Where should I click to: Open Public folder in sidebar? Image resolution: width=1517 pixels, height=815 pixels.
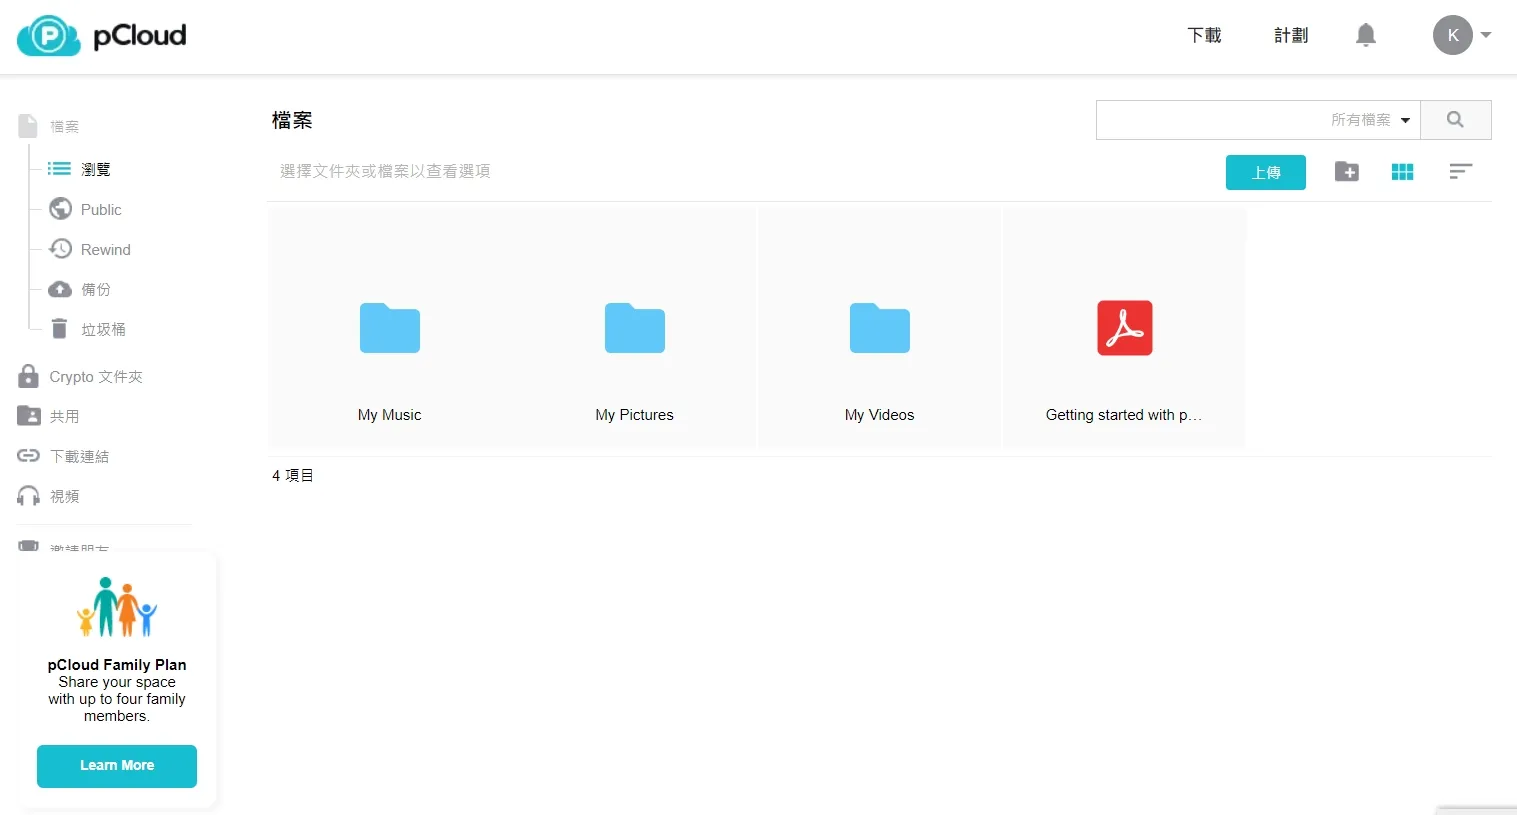pyautogui.click(x=85, y=209)
